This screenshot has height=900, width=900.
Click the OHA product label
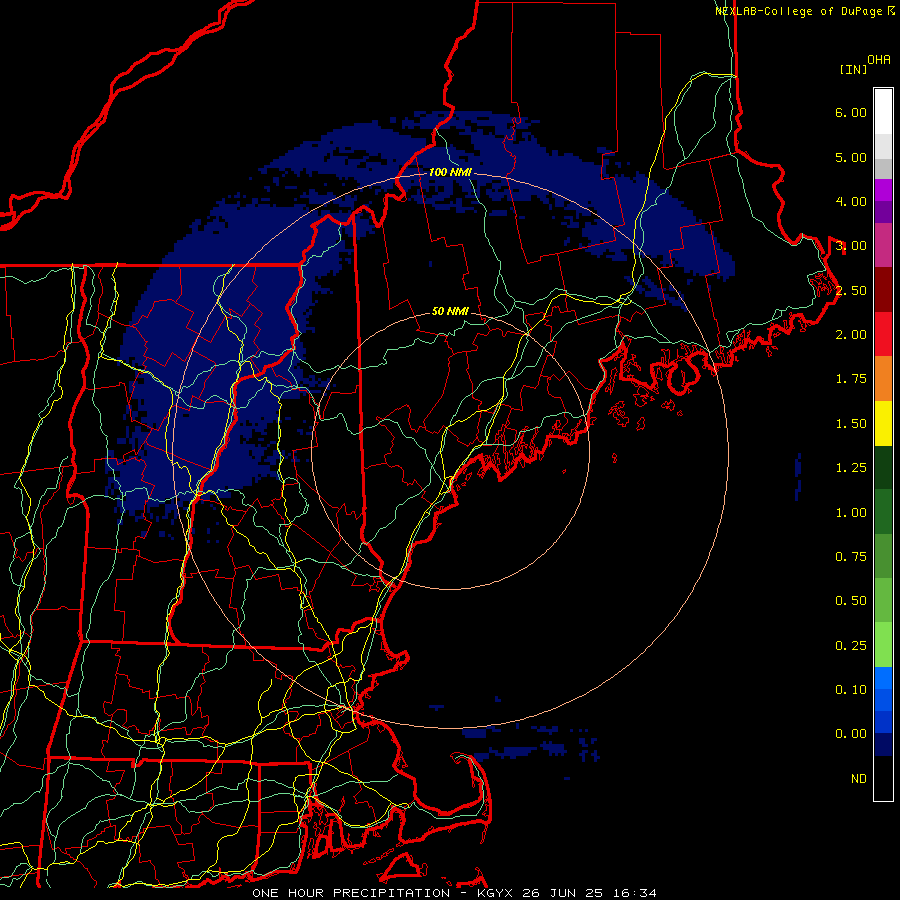tap(879, 60)
